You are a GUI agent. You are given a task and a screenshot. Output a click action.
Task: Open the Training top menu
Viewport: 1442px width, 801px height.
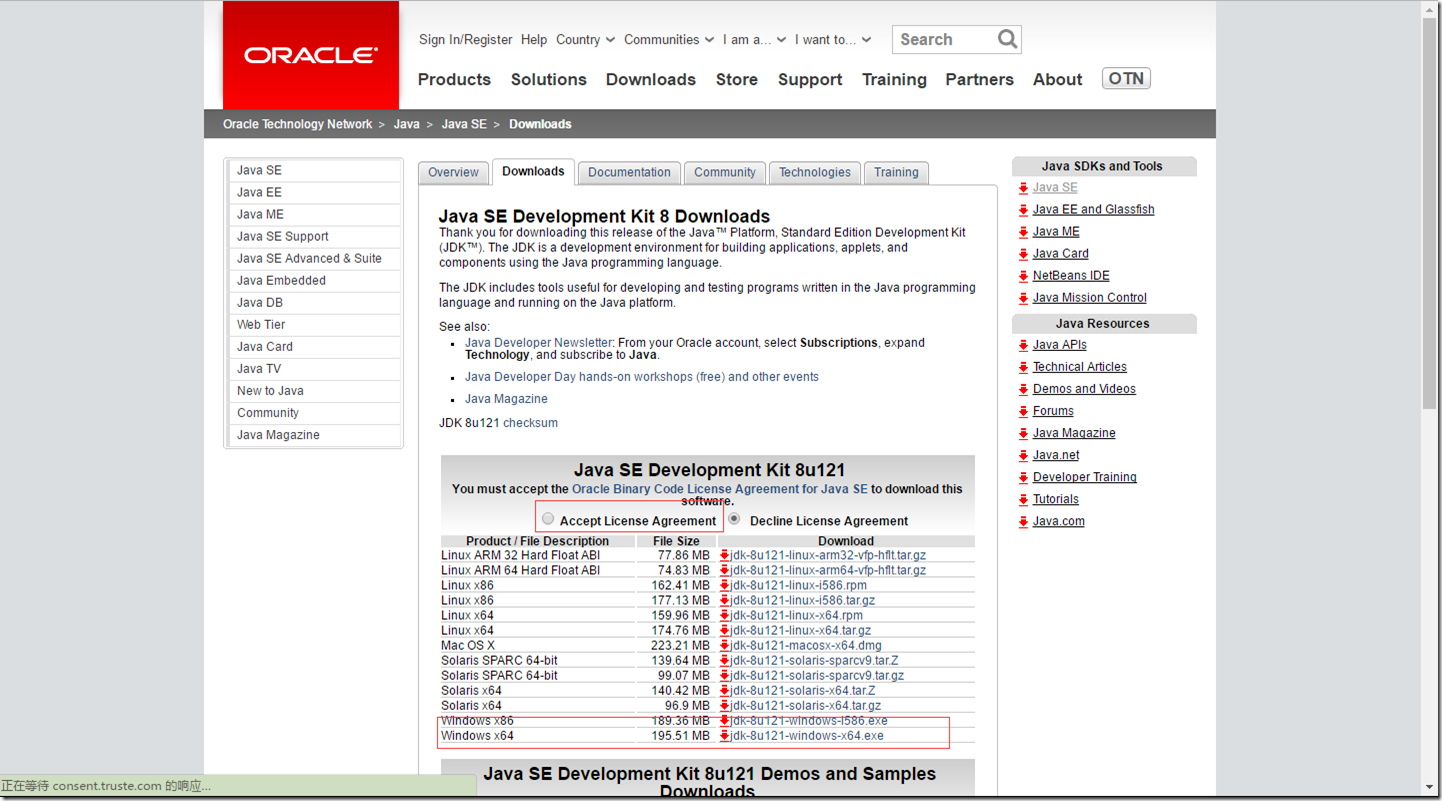894,79
